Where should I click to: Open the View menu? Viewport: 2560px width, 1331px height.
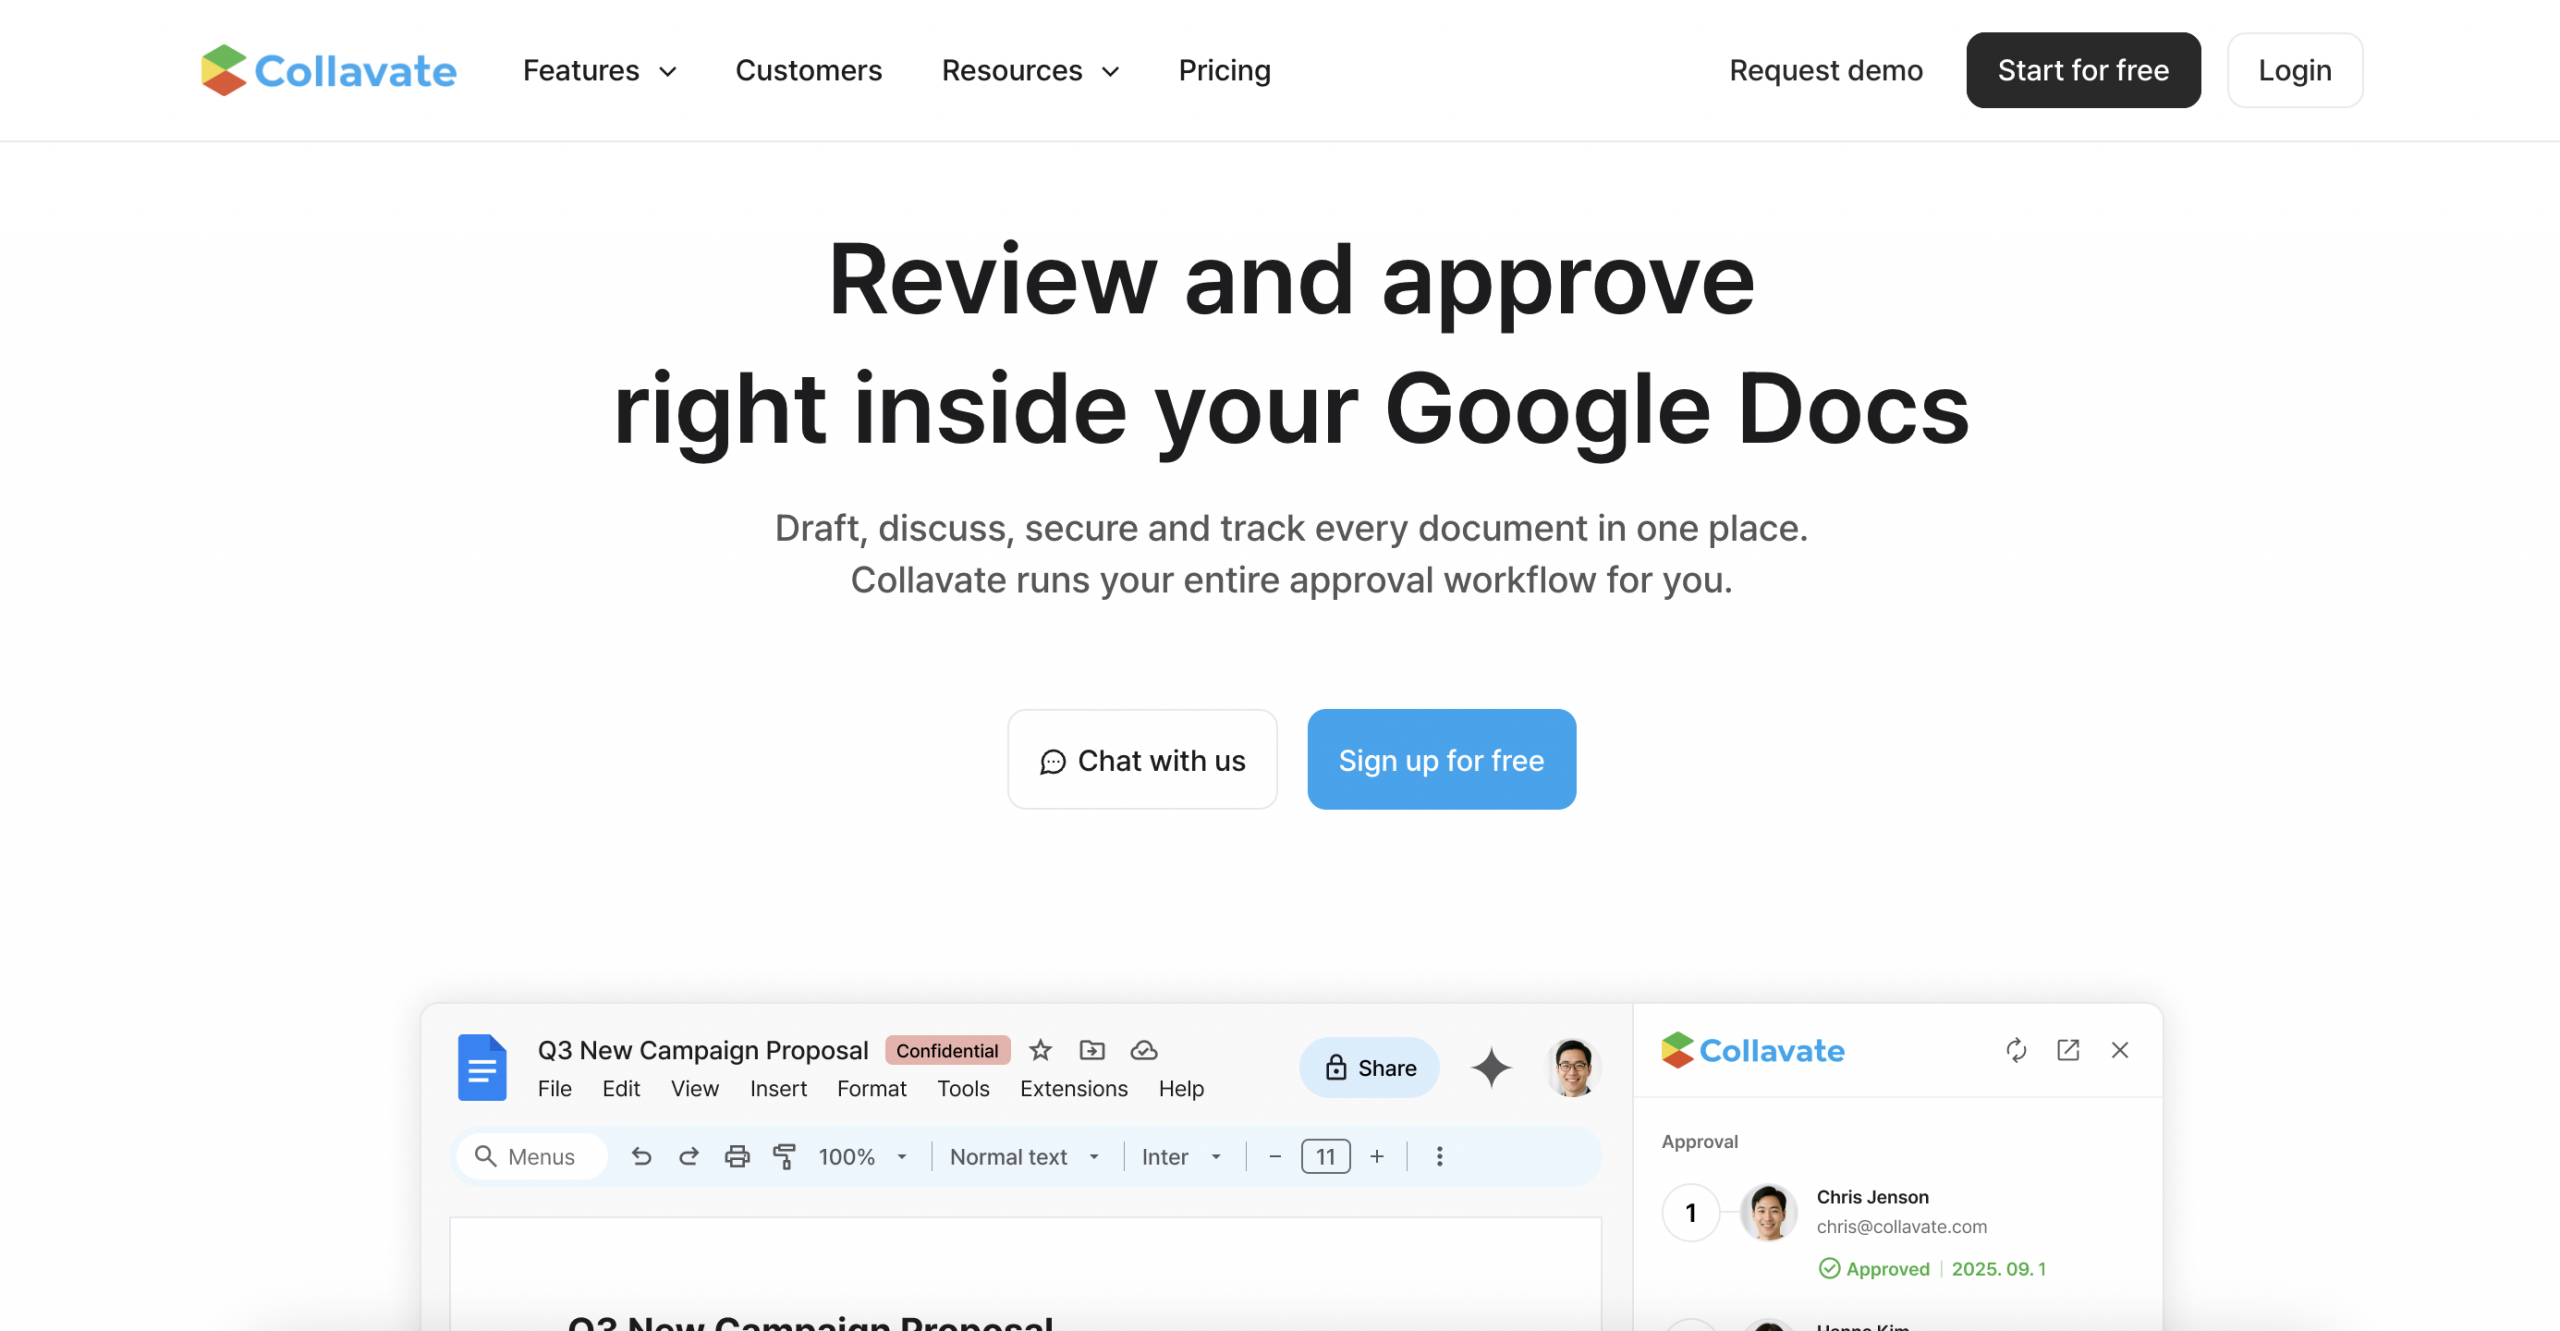pyautogui.click(x=695, y=1088)
